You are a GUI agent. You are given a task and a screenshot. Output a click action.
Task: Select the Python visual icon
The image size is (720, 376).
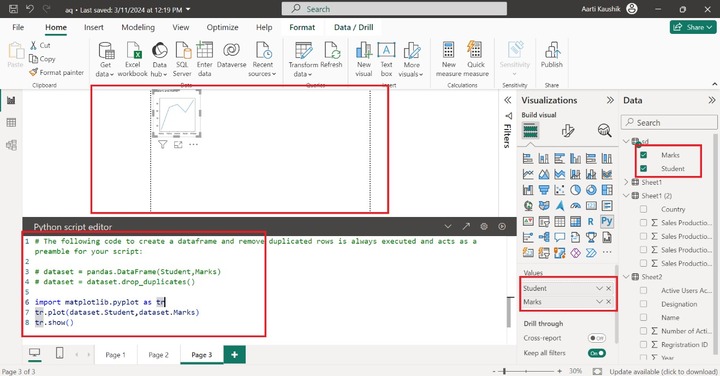pyautogui.click(x=607, y=221)
